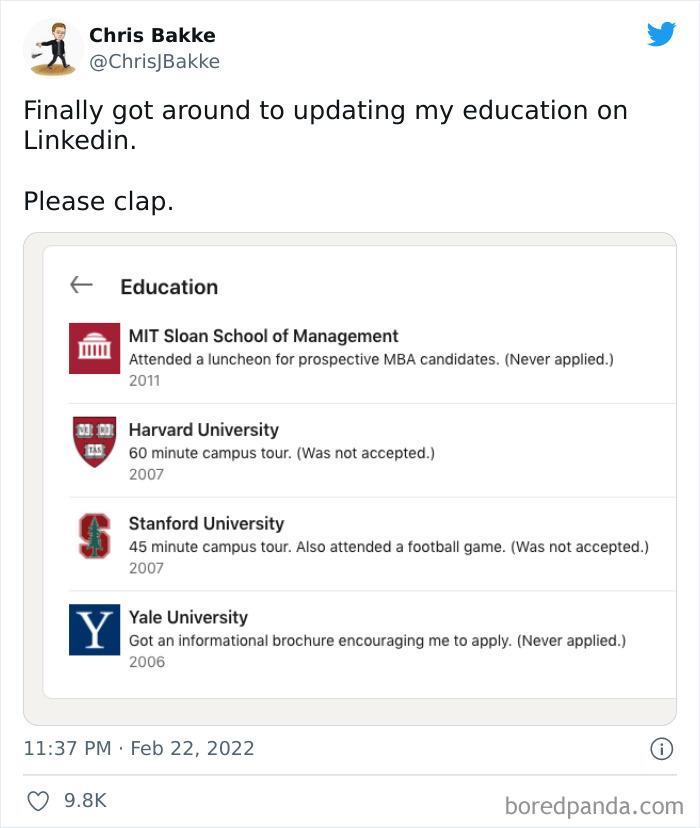Select the Harvard University entry title
Screen dimensions: 700x828
203,430
